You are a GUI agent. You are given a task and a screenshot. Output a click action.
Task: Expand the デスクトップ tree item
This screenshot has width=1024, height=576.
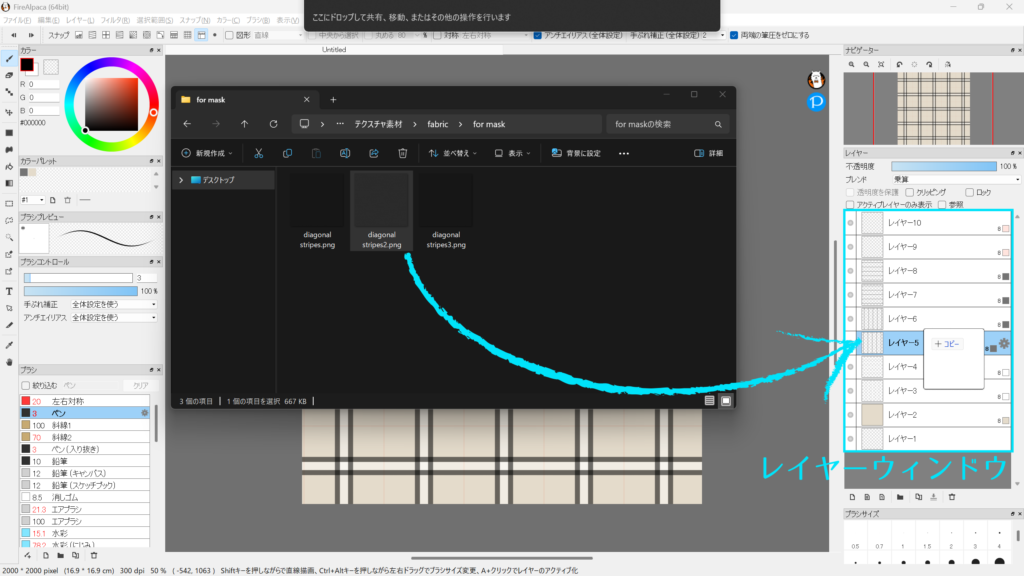[x=180, y=180]
